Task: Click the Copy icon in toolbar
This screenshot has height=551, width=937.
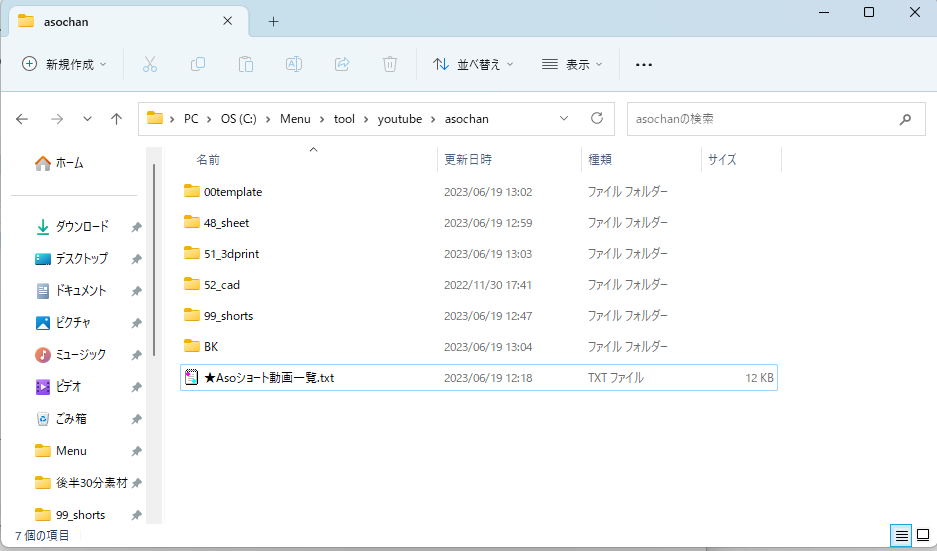Action: [x=198, y=64]
